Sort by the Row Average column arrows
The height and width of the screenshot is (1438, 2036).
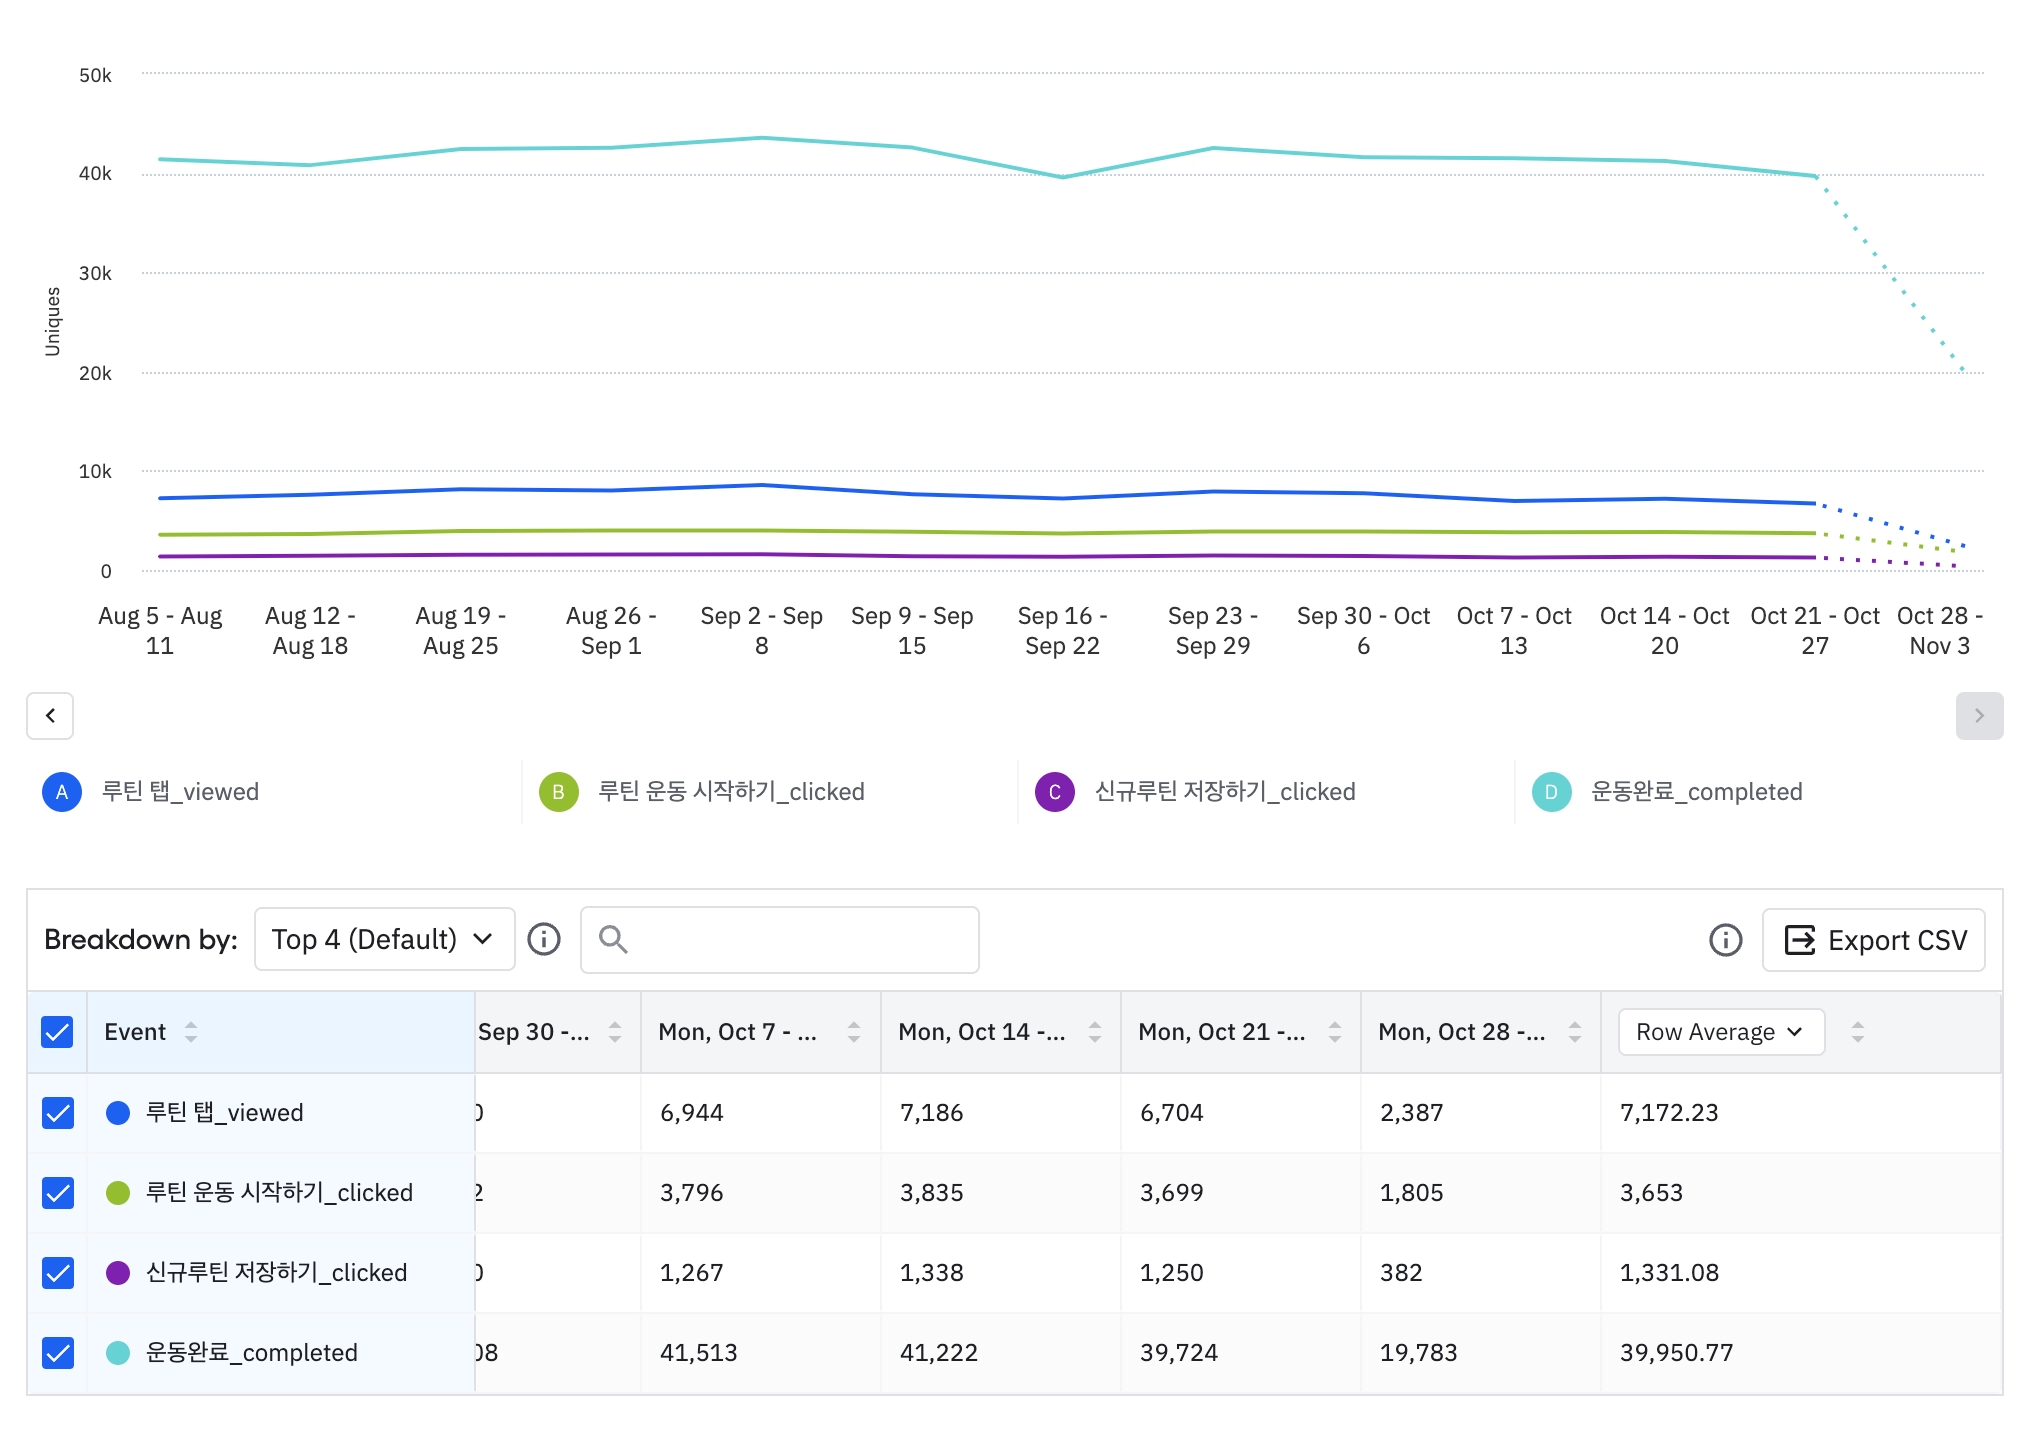(1858, 1032)
